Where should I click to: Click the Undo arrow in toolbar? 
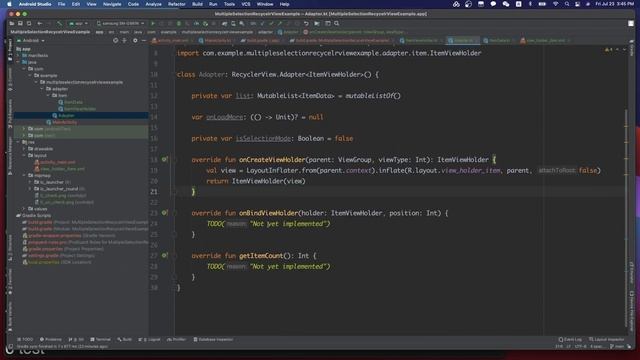306,24
